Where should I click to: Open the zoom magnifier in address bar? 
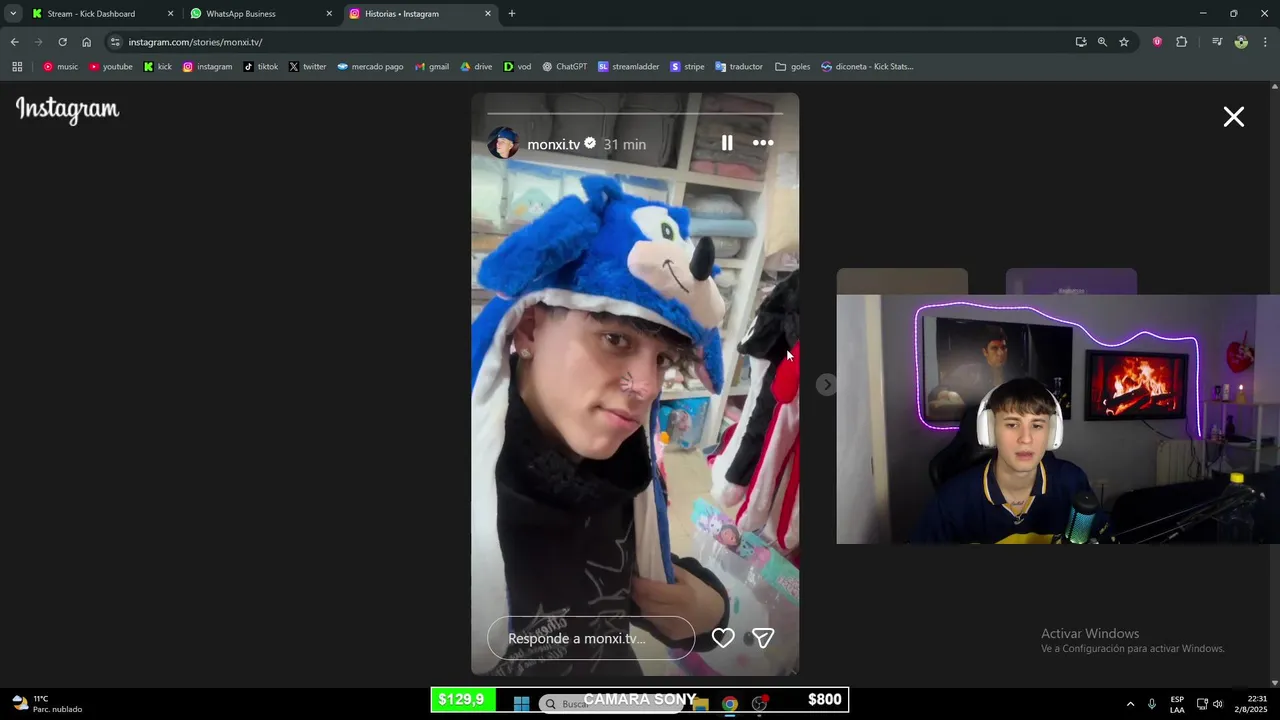click(x=1102, y=42)
